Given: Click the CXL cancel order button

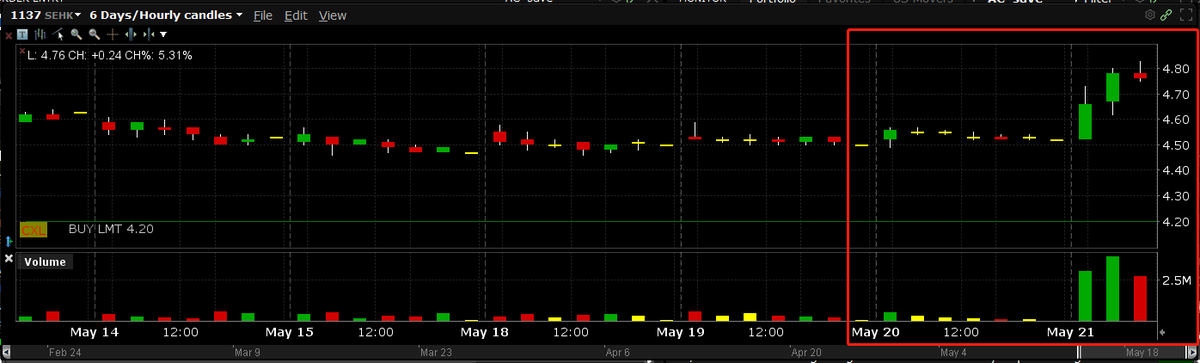Looking at the screenshot, I should [x=34, y=229].
